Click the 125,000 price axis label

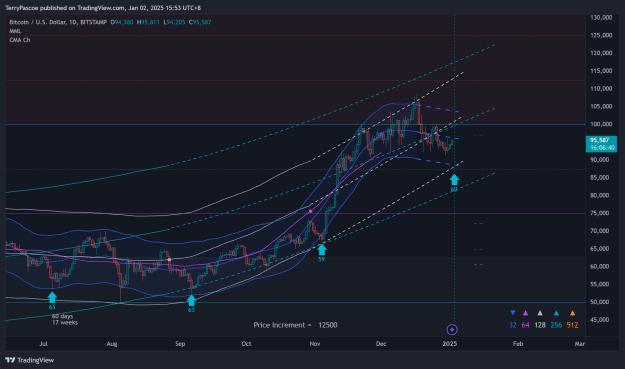click(601, 35)
